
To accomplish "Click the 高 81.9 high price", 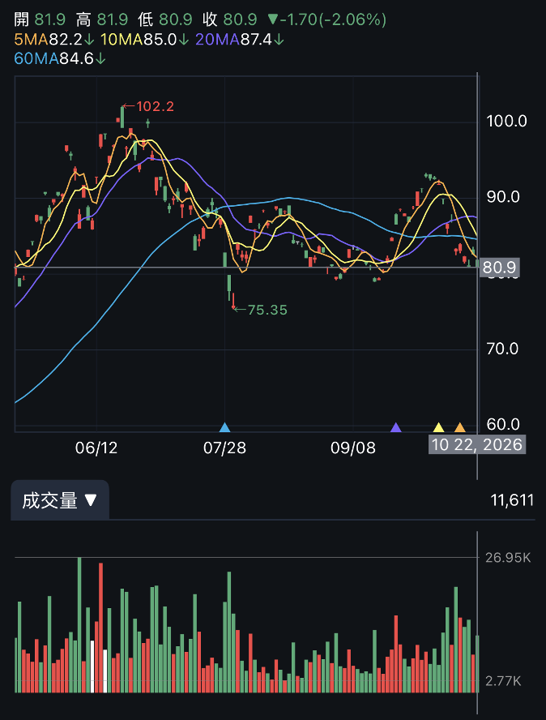I will 102,20.
